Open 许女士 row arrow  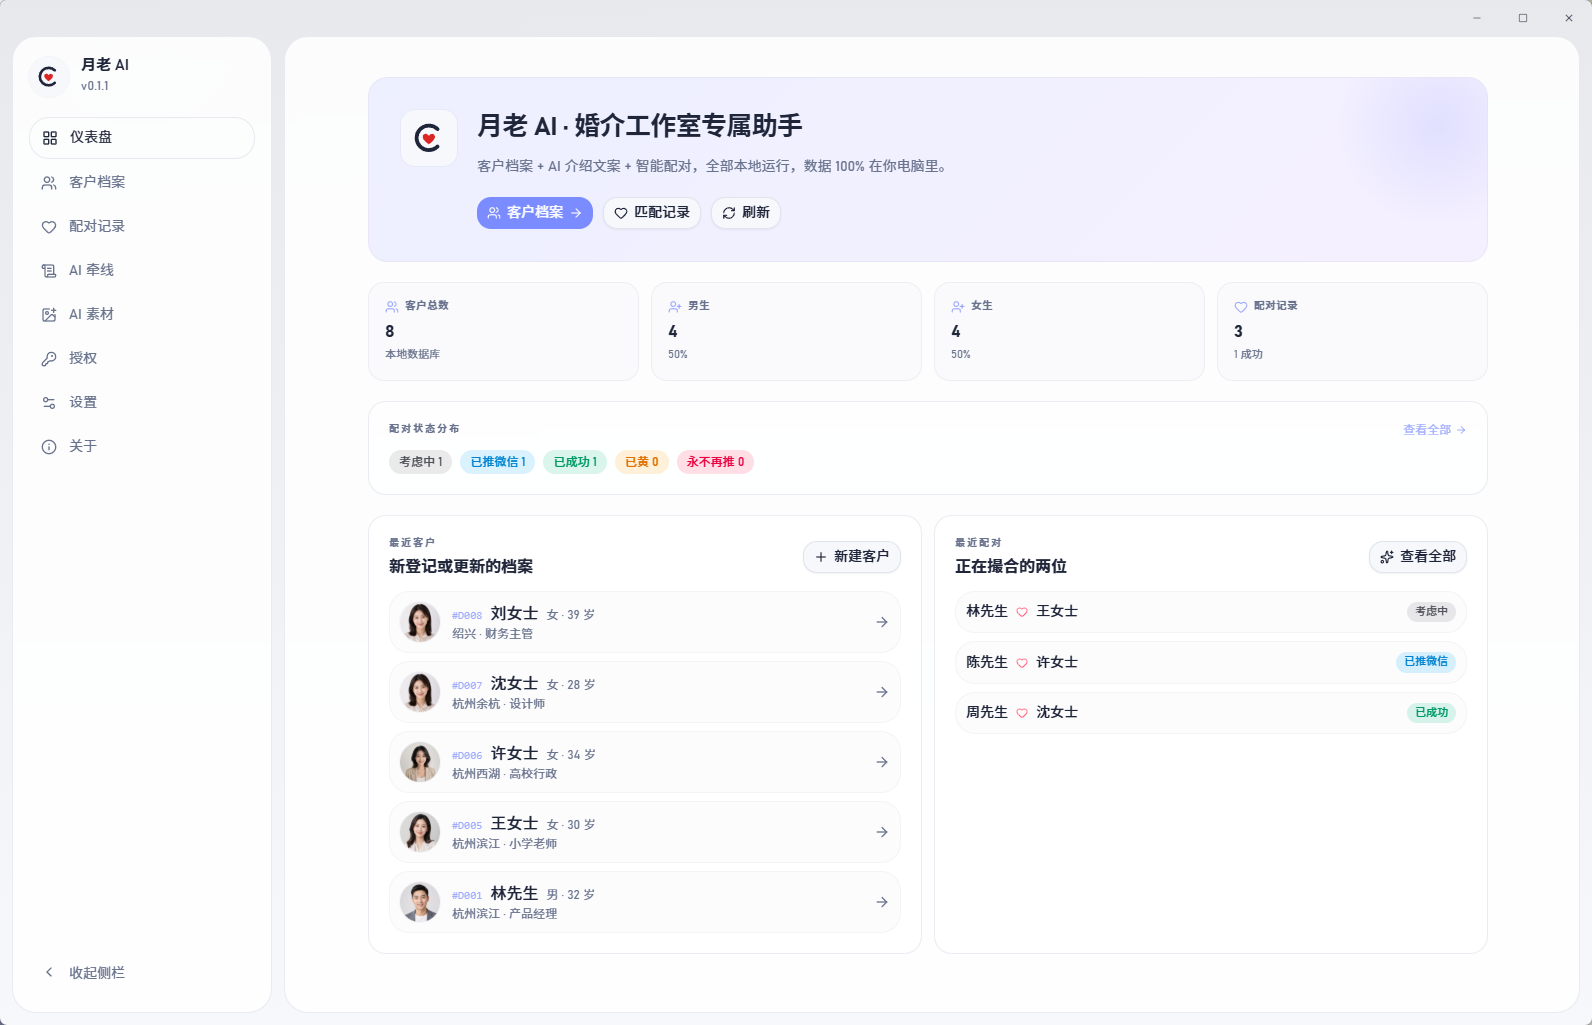882,762
